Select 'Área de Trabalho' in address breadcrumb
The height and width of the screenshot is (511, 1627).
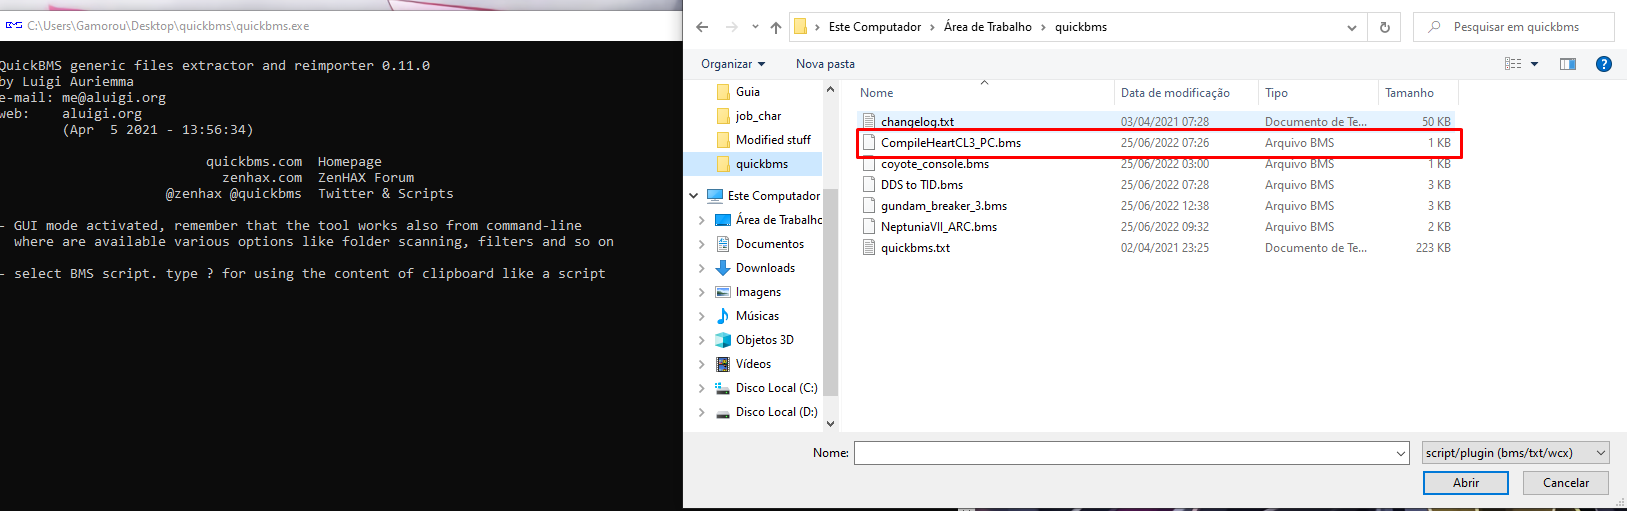(988, 27)
